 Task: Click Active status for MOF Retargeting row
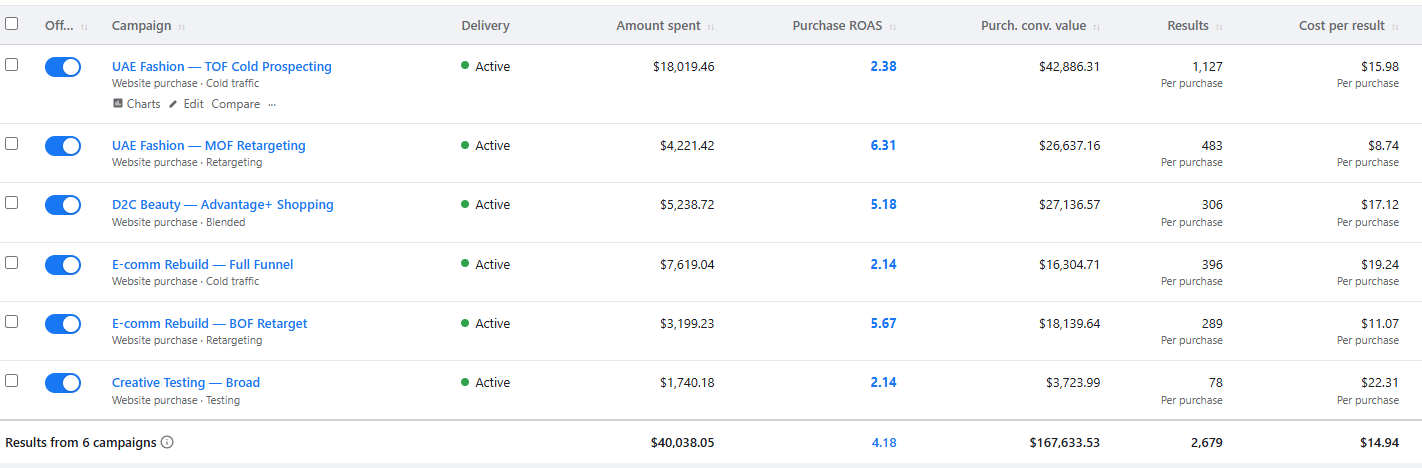coord(485,146)
